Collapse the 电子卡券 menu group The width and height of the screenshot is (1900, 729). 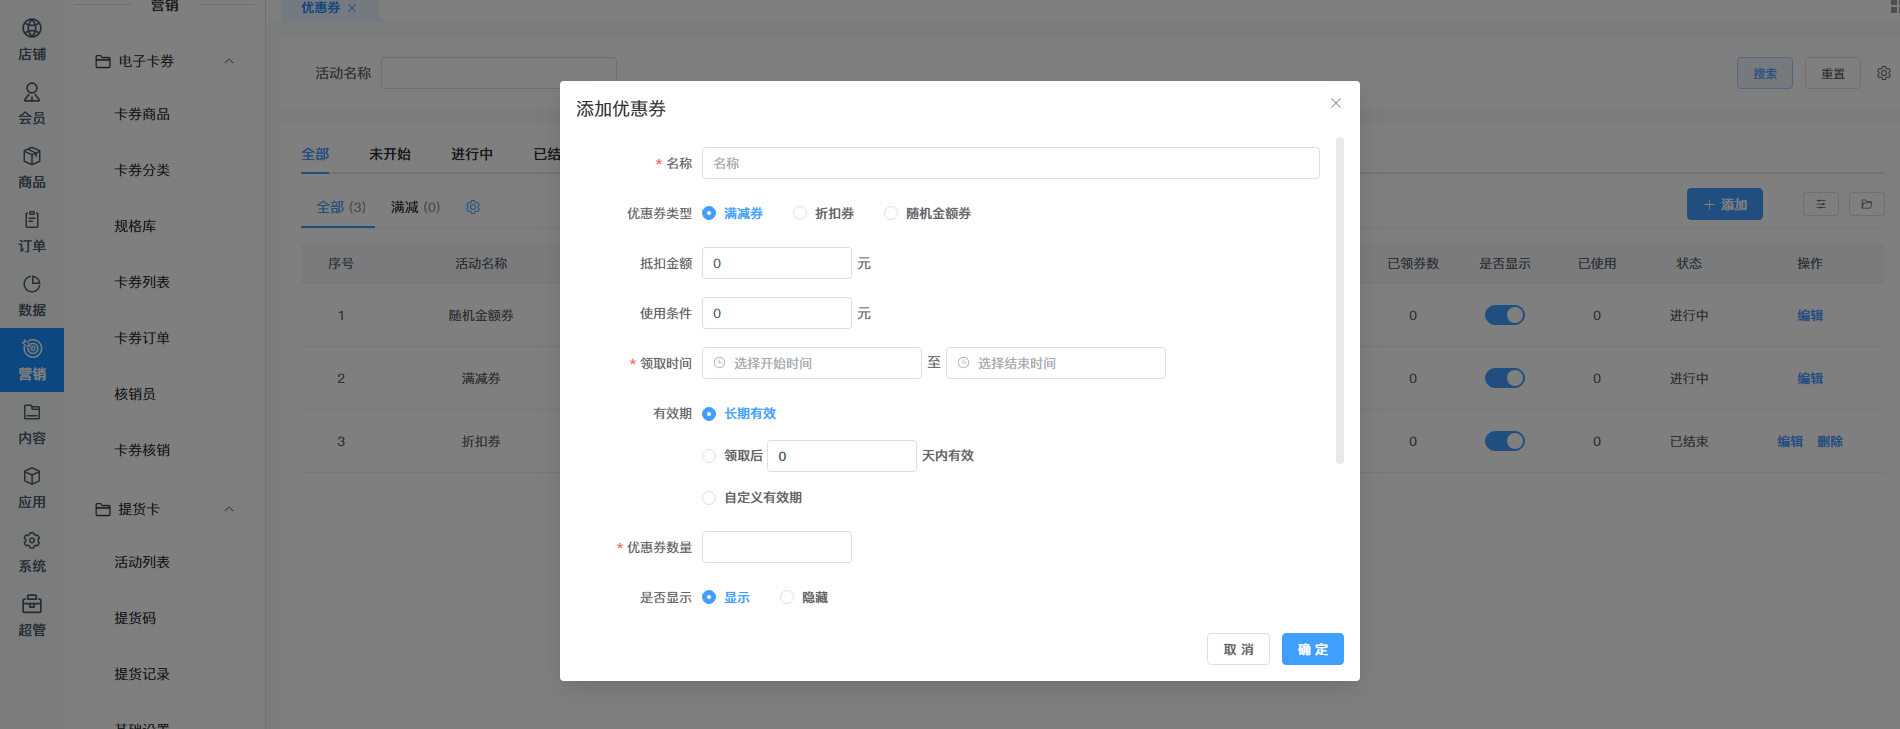click(229, 61)
